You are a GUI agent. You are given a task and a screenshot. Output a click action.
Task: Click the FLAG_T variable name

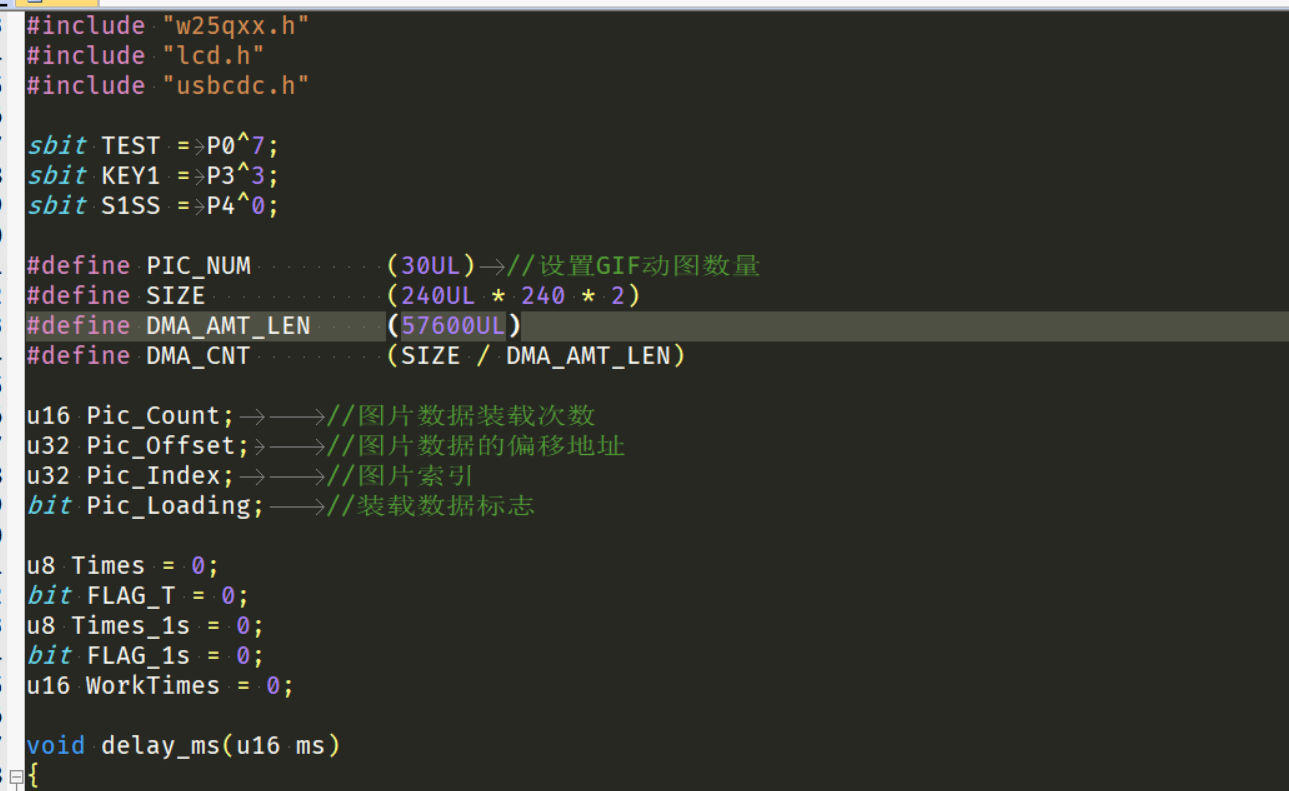[131, 596]
